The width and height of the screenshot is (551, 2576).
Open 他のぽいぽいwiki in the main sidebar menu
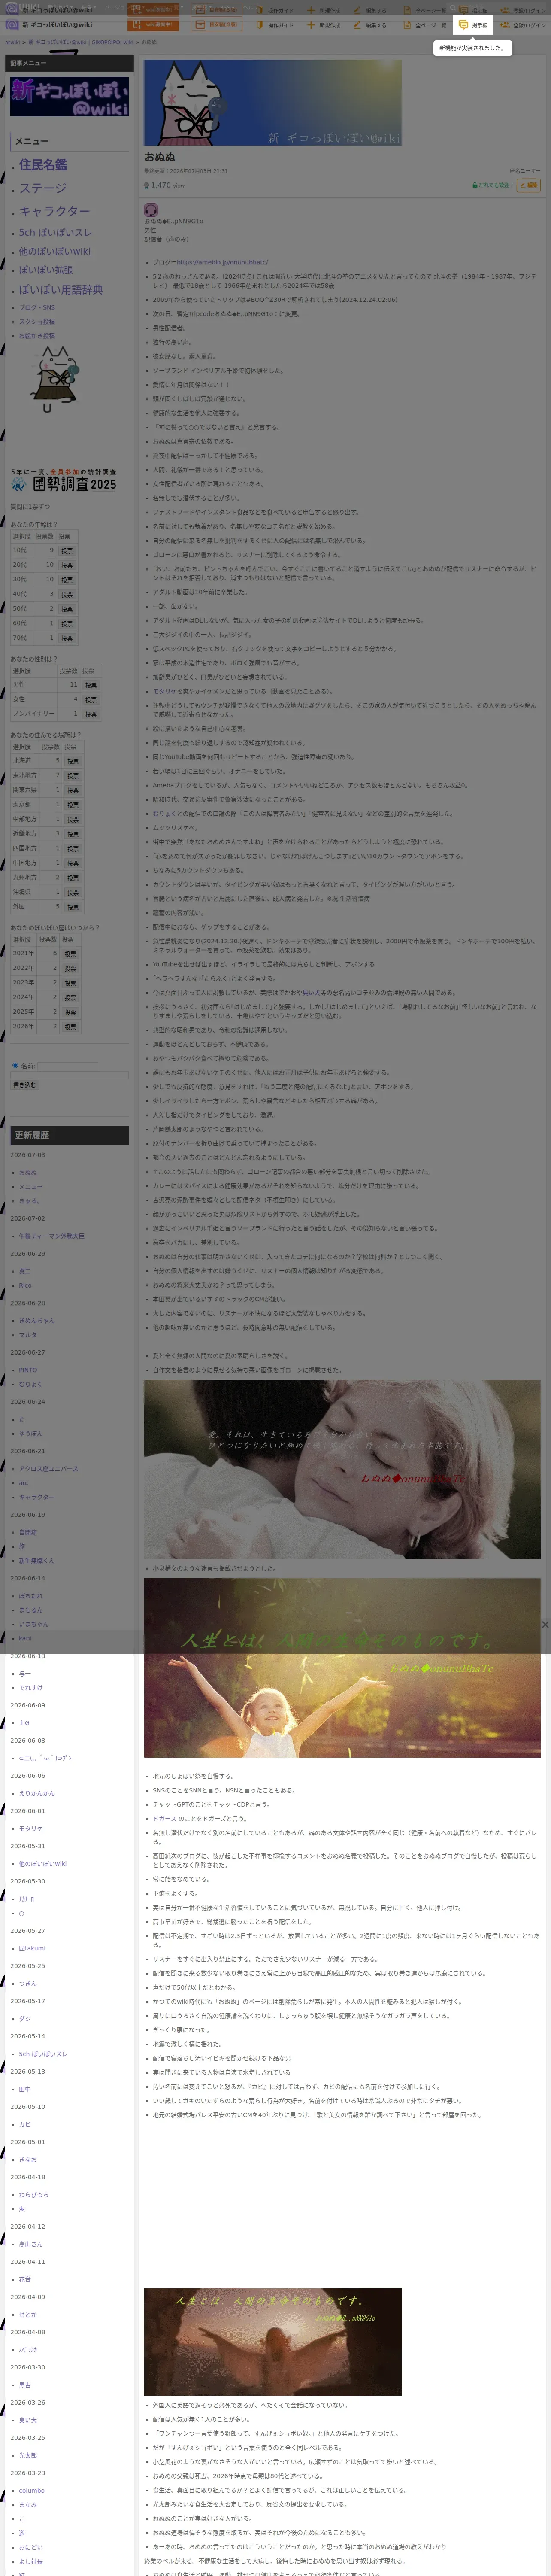tap(54, 251)
